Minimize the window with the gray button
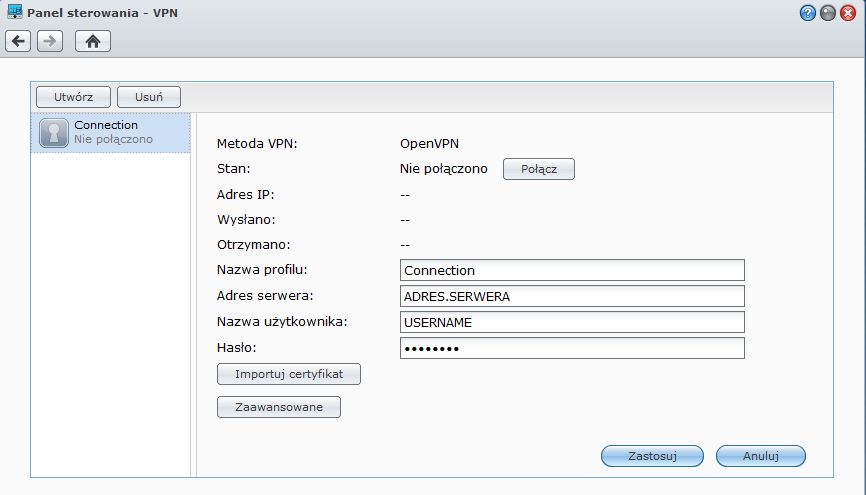 [x=827, y=13]
